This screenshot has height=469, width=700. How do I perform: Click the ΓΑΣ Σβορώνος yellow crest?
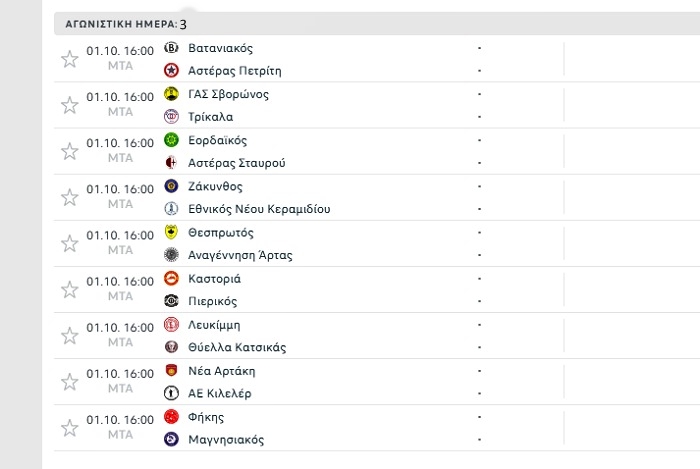[171, 94]
